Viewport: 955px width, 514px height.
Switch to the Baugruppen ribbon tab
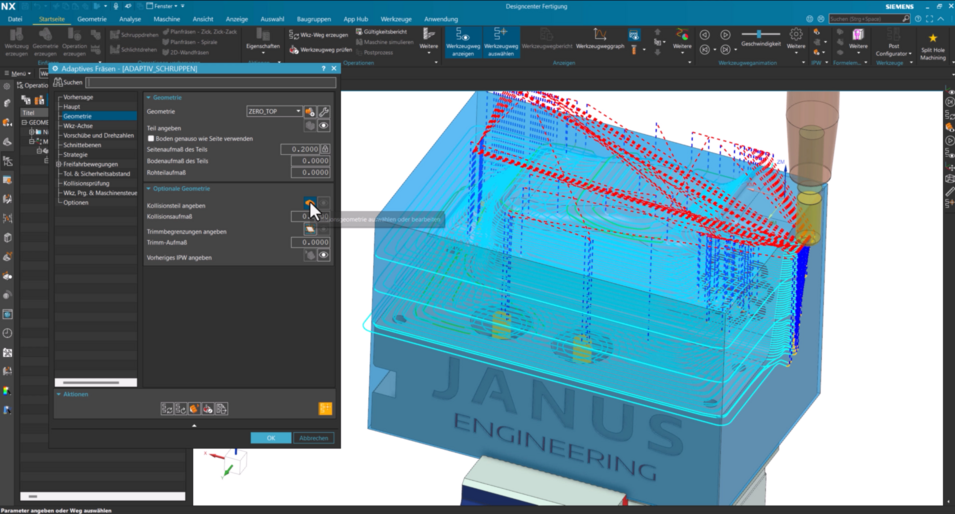(x=314, y=19)
